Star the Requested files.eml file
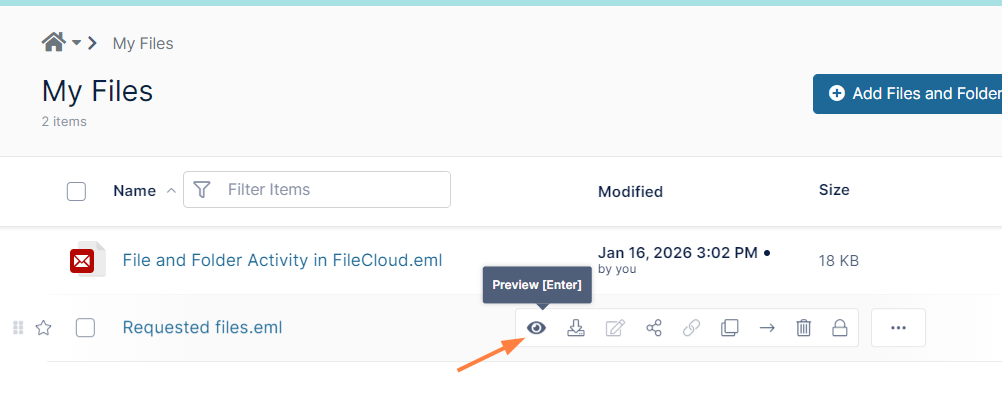 [x=44, y=328]
